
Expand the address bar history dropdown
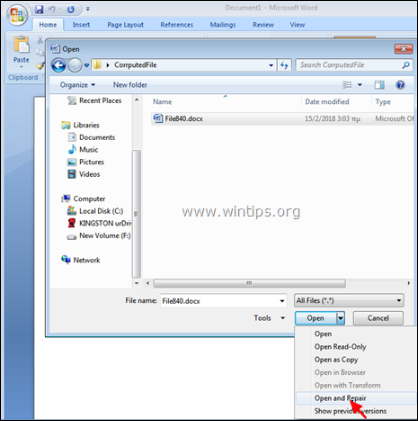coord(271,65)
